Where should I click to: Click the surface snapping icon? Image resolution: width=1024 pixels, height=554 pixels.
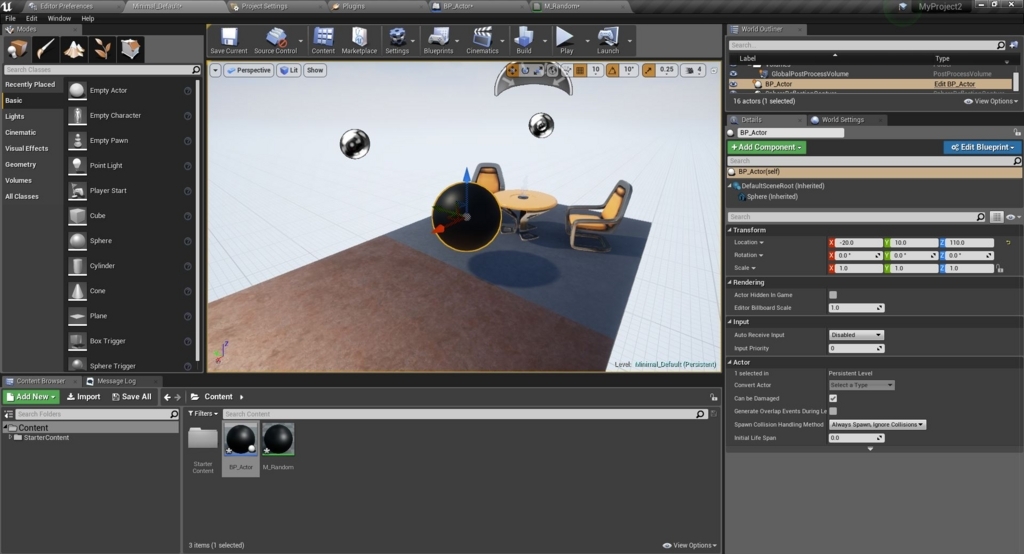566,70
